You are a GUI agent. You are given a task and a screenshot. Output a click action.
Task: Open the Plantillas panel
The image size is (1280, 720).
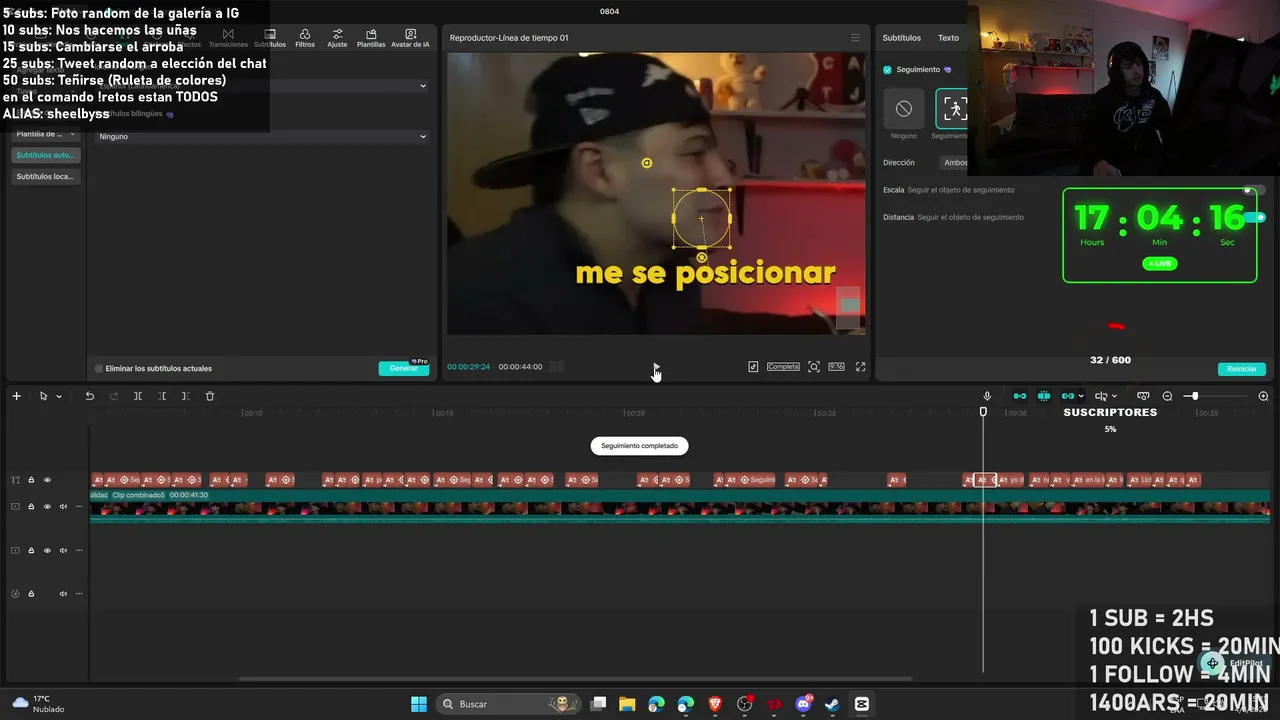point(371,38)
